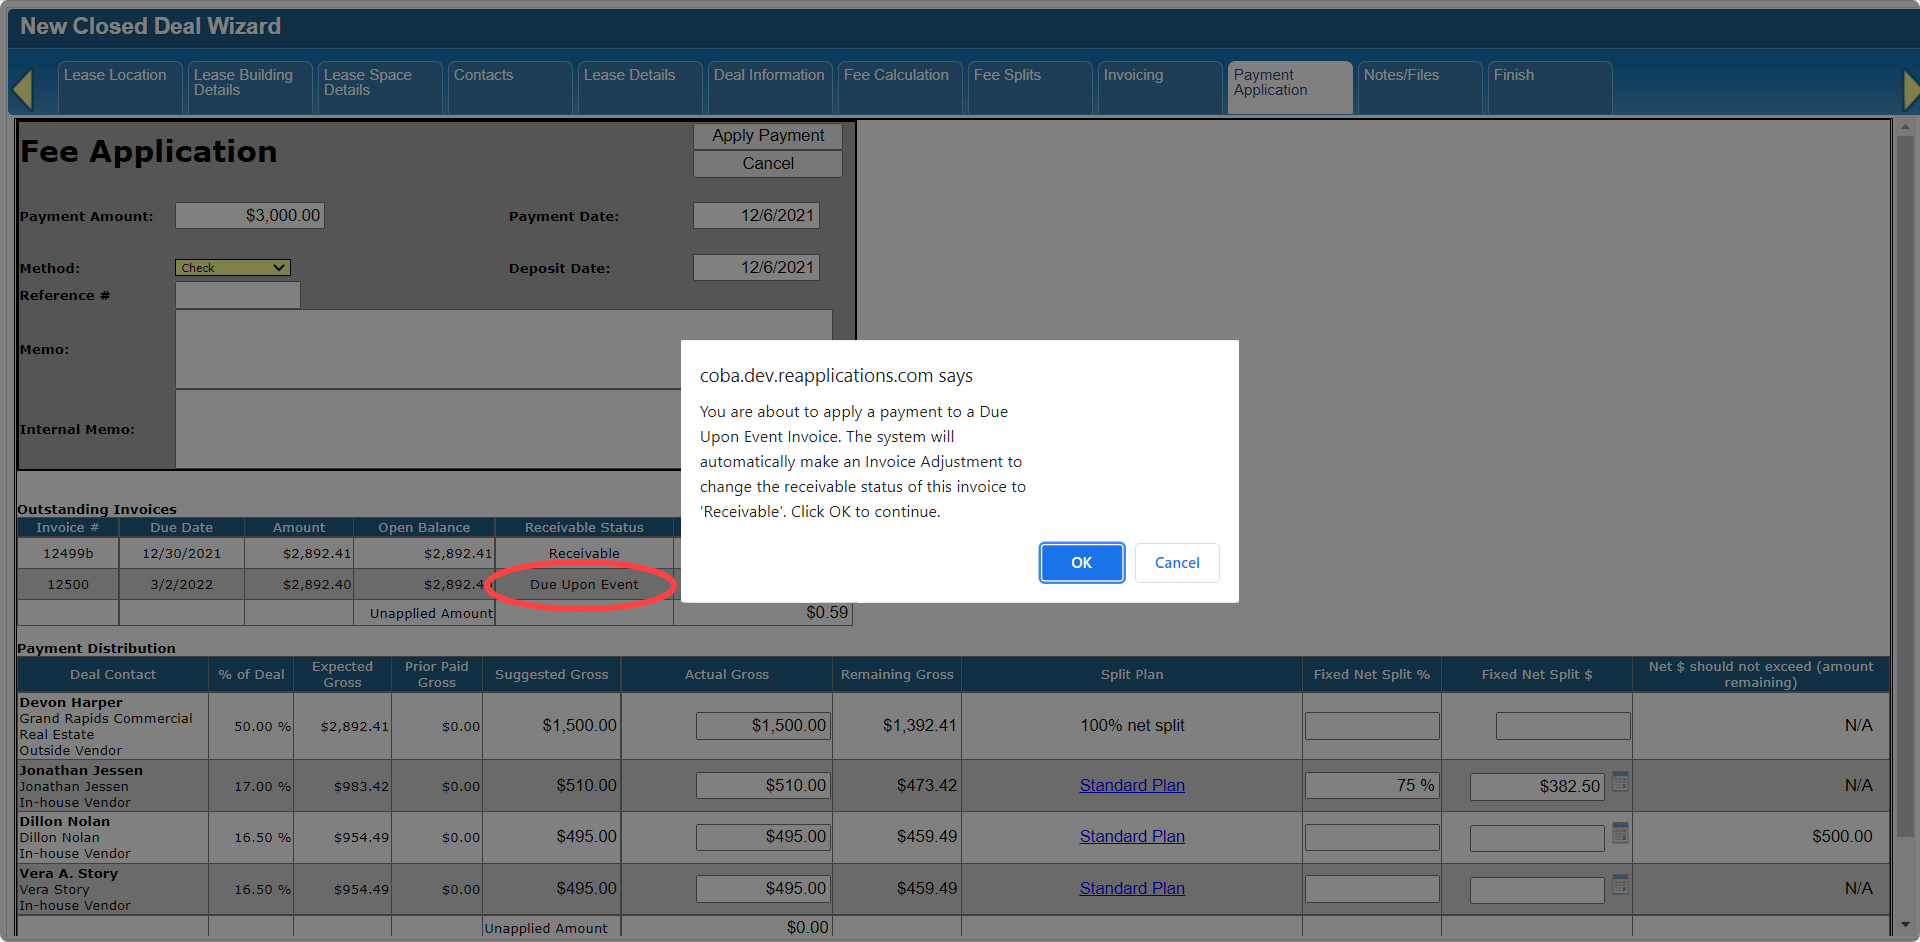Open calculator icon in Jonathan Jessen row
The width and height of the screenshot is (1920, 942).
point(1620,782)
